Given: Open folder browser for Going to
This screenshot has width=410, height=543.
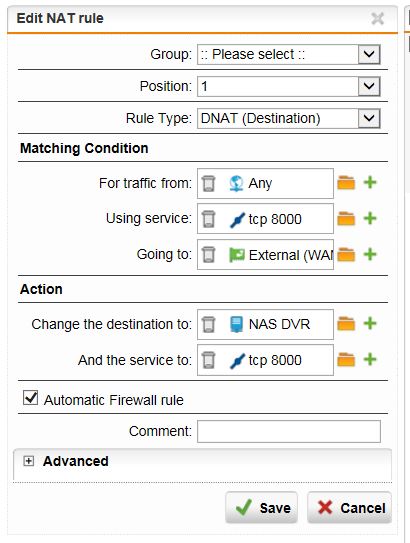Looking at the screenshot, I should 346,254.
